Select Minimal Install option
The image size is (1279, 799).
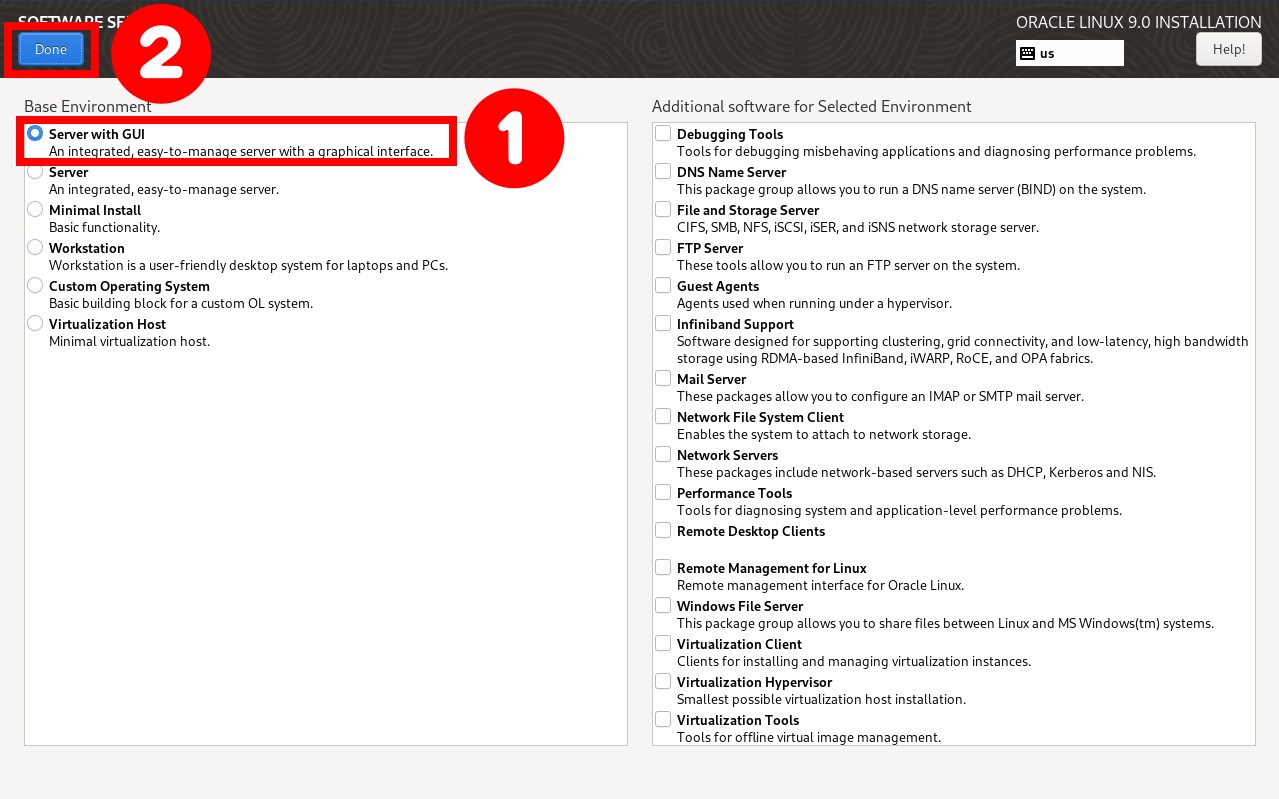click(x=36, y=210)
